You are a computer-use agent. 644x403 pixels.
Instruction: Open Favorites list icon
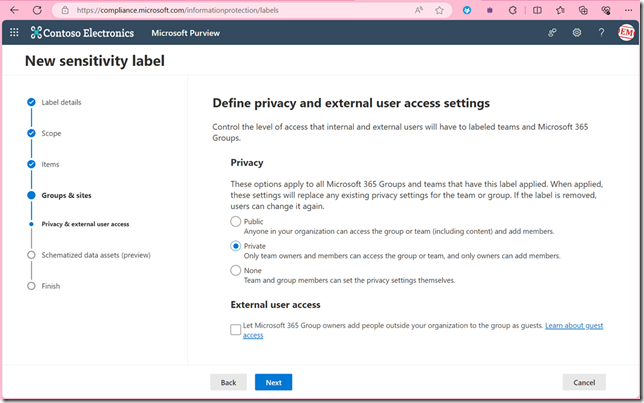point(560,10)
